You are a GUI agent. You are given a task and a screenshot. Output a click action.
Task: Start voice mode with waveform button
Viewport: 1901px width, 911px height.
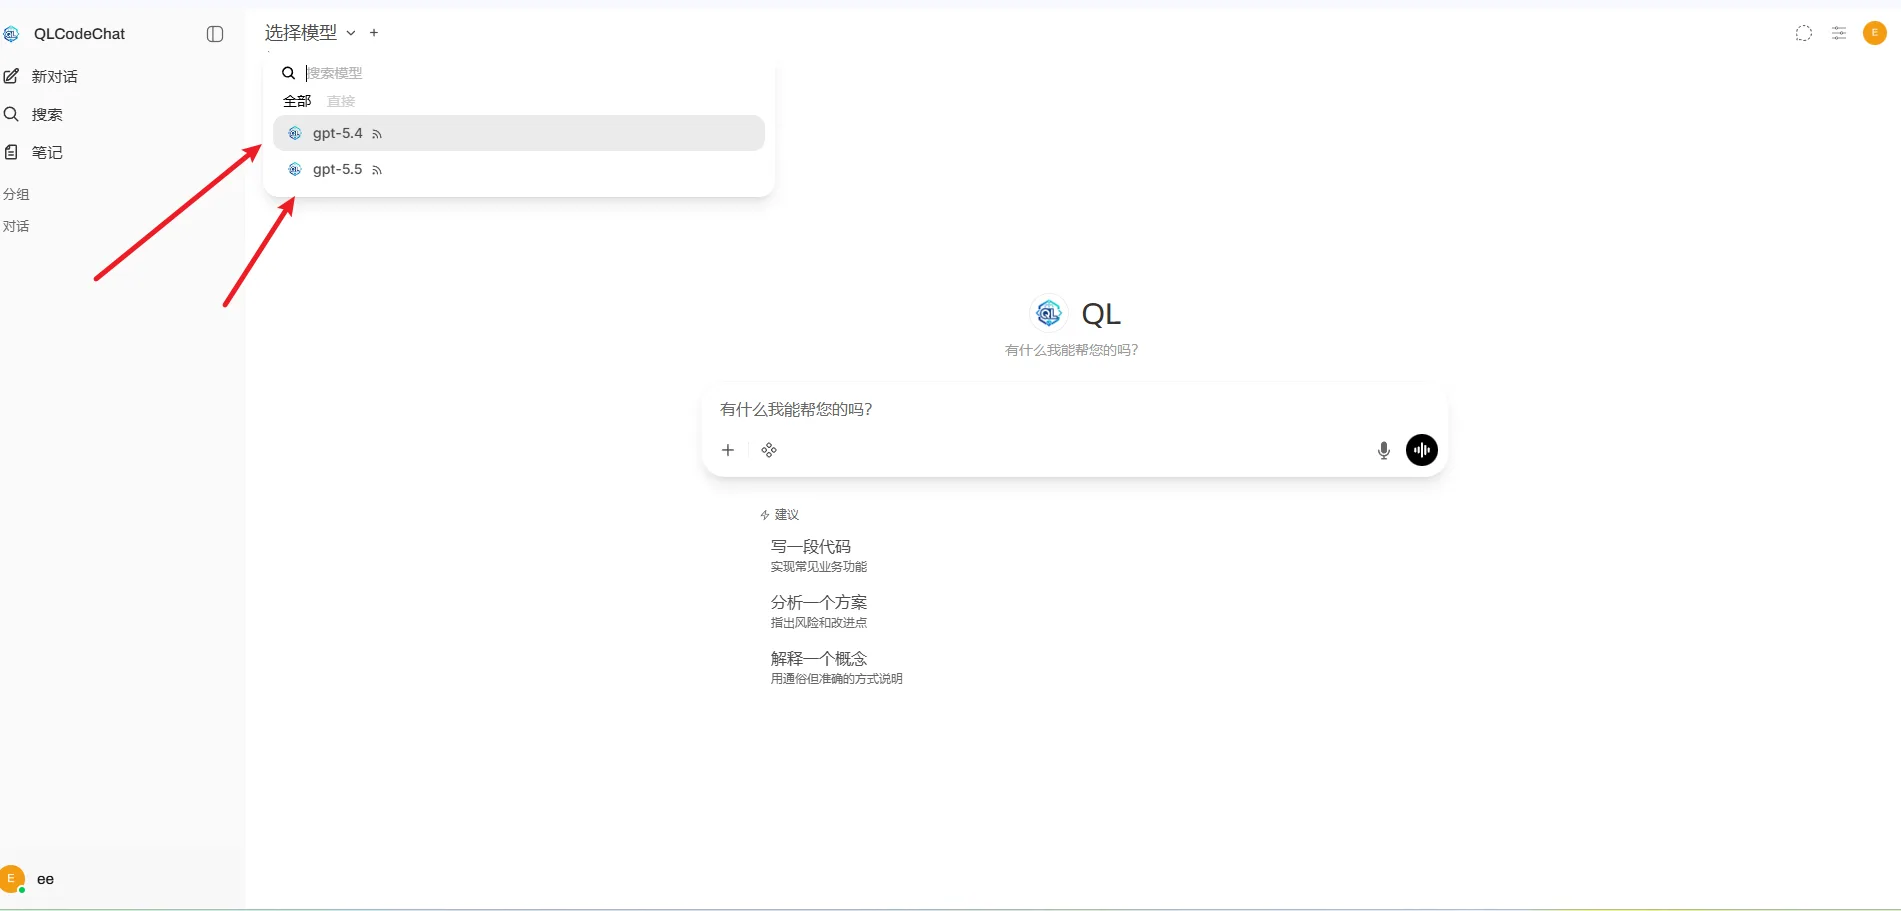1421,450
